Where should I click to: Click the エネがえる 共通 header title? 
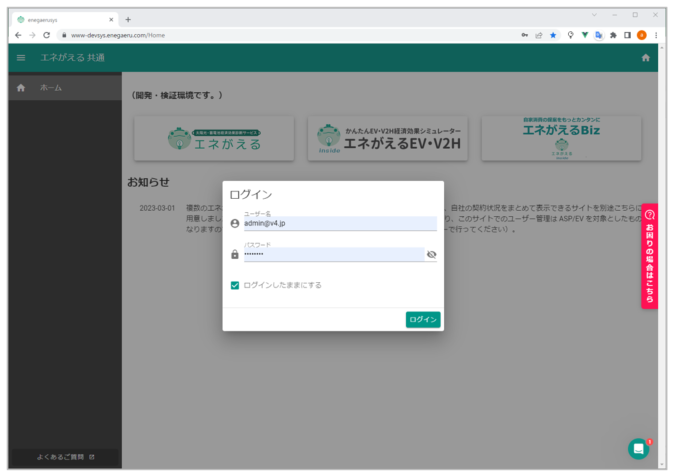(73, 57)
